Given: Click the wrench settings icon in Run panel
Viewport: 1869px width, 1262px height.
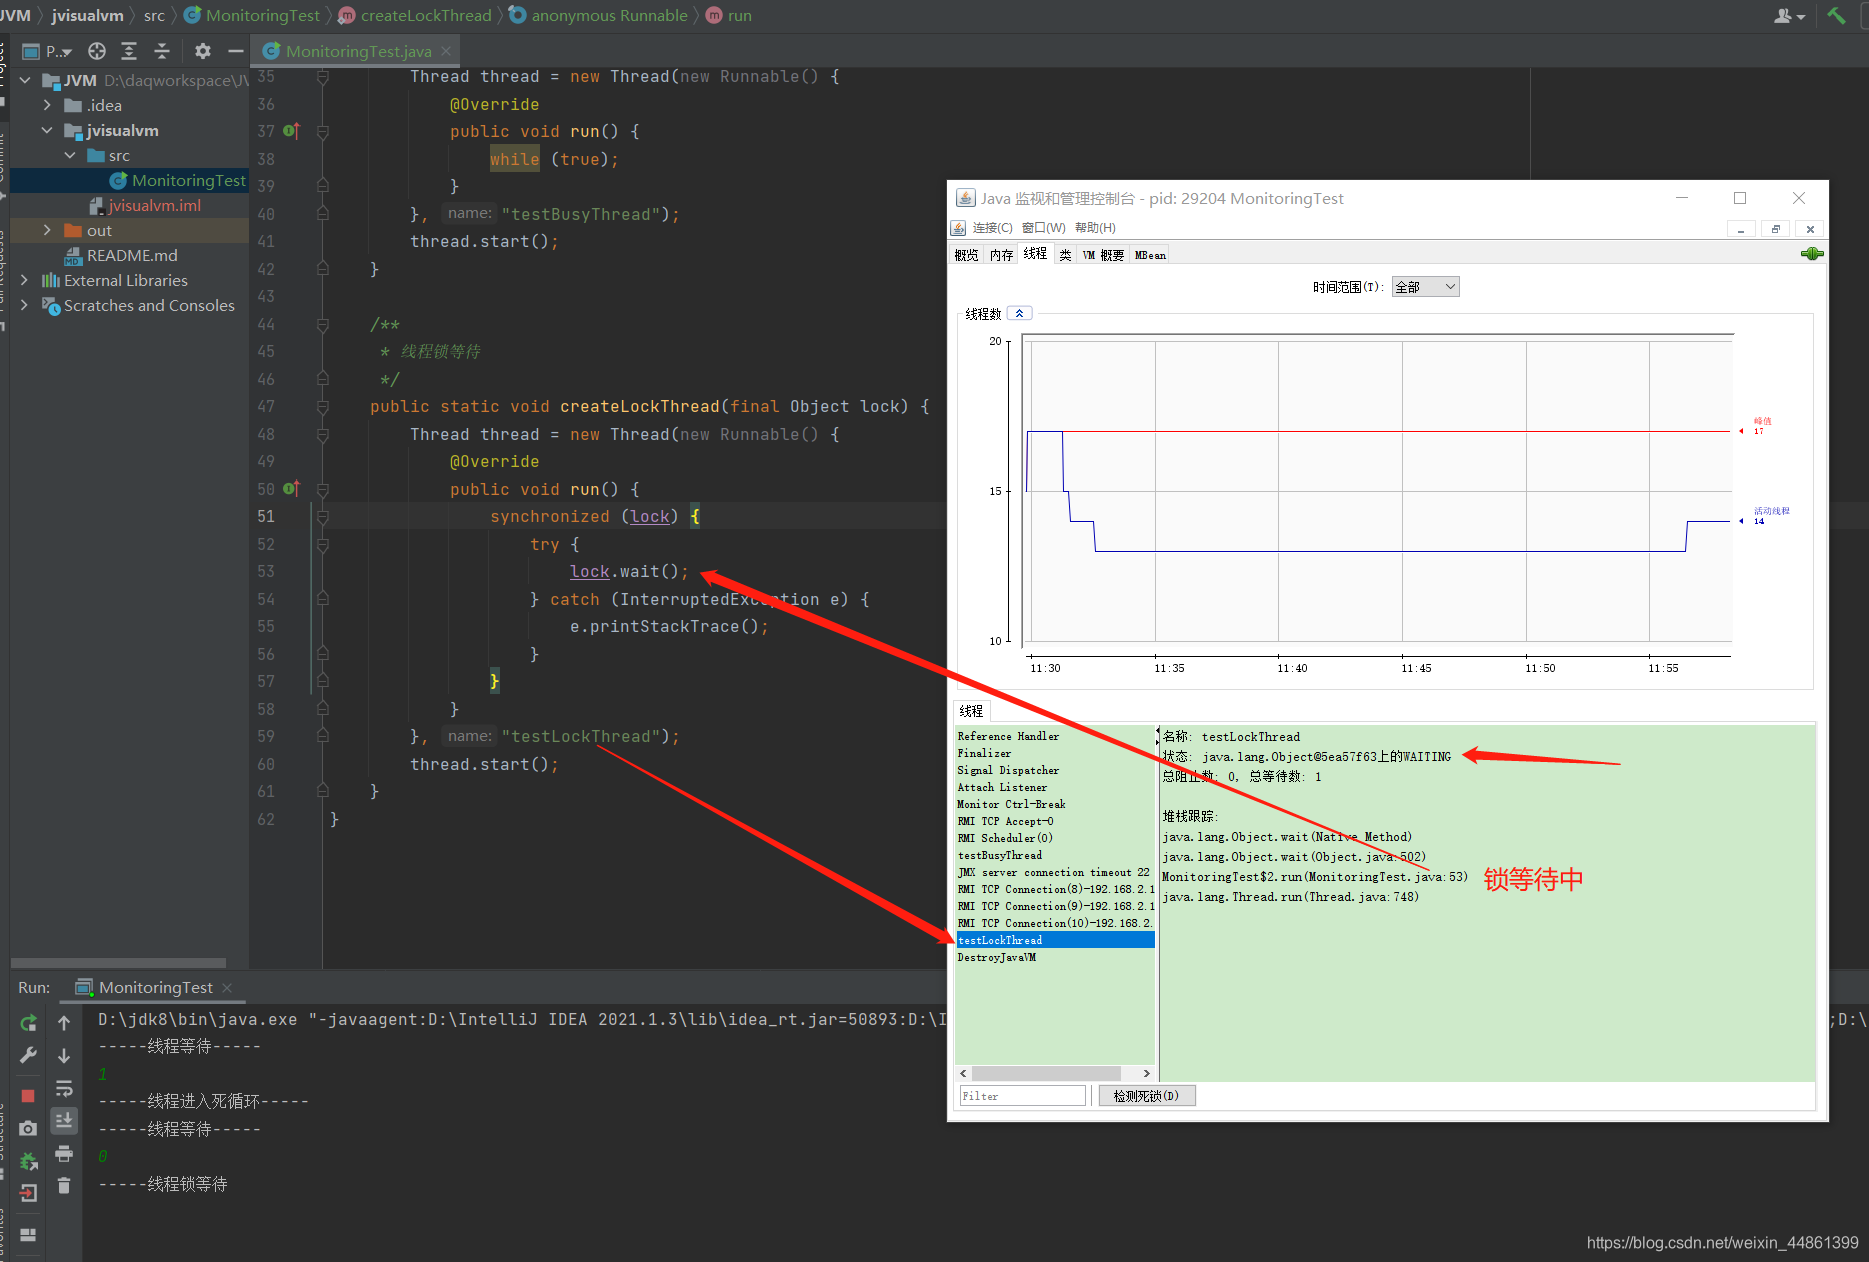Looking at the screenshot, I should [x=28, y=1056].
